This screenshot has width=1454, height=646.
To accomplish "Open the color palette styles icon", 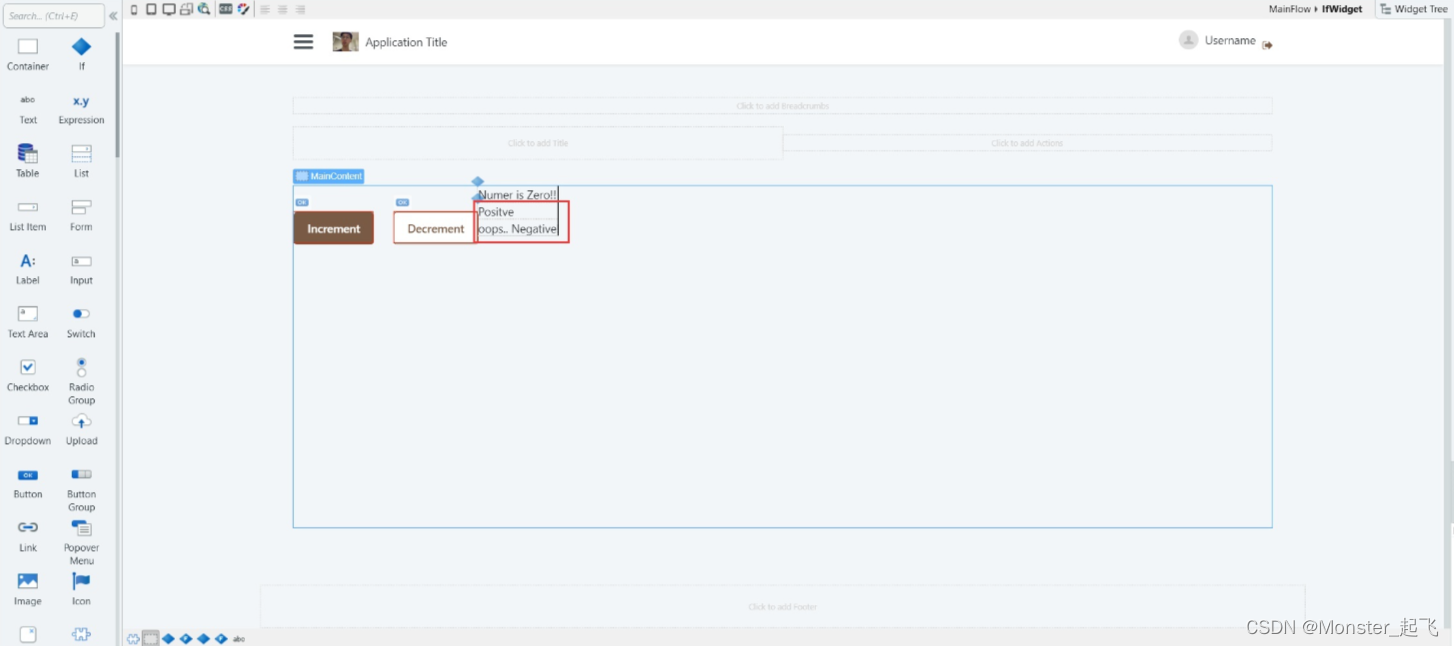I will point(243,9).
